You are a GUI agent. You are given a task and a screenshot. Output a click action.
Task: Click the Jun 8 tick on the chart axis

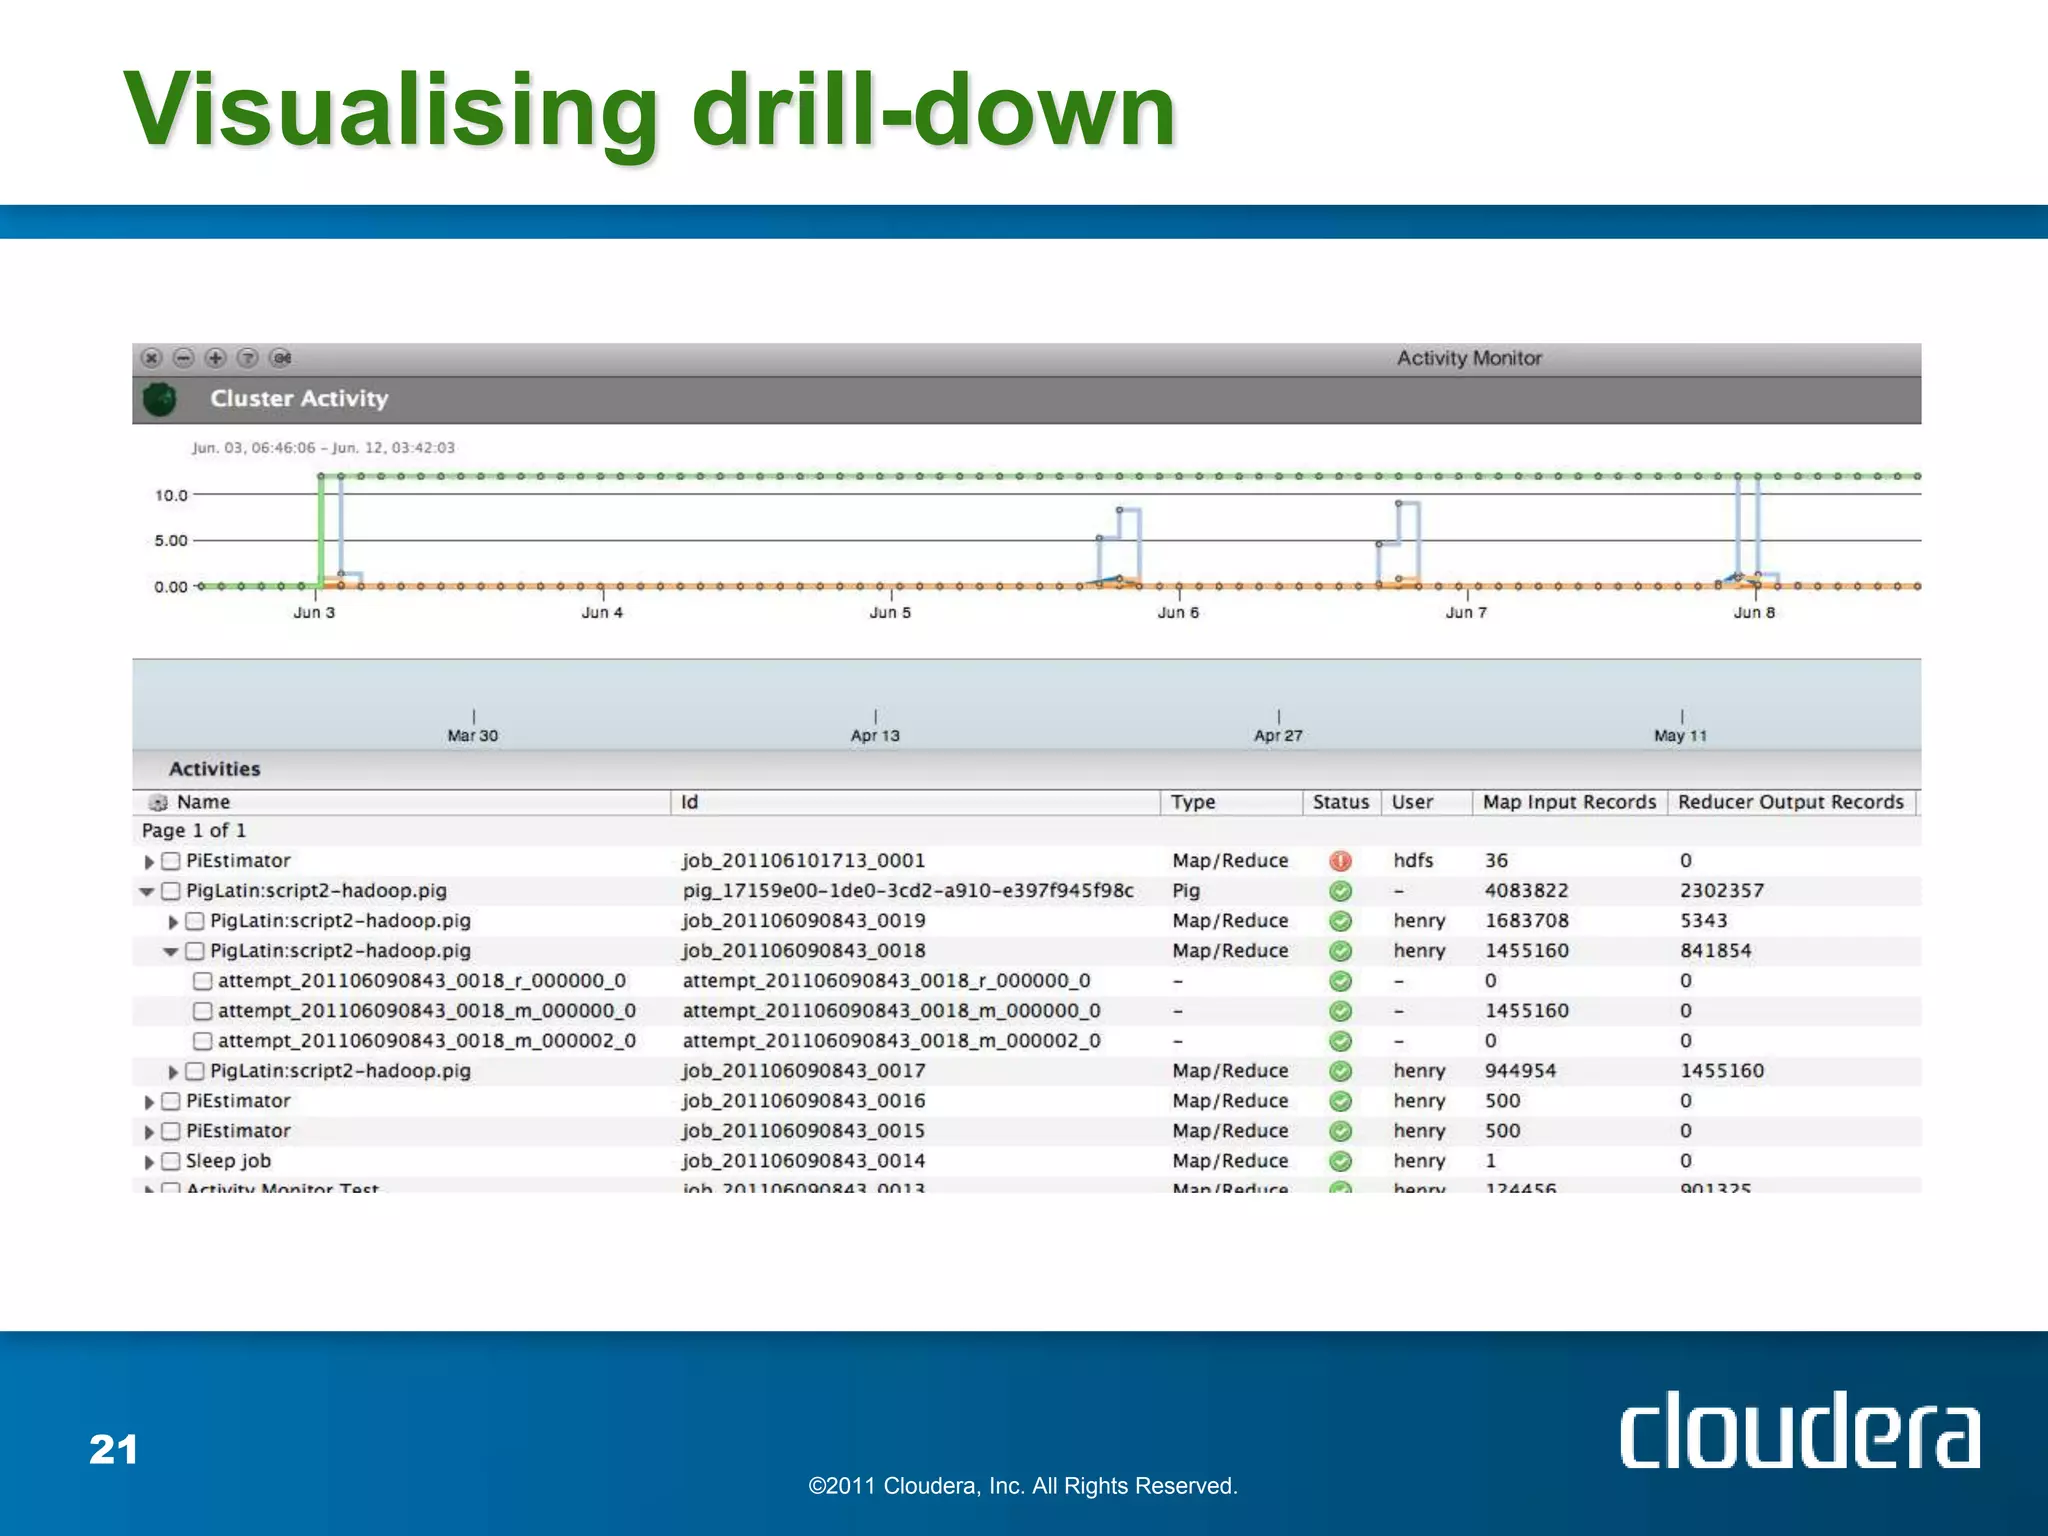1754,612
